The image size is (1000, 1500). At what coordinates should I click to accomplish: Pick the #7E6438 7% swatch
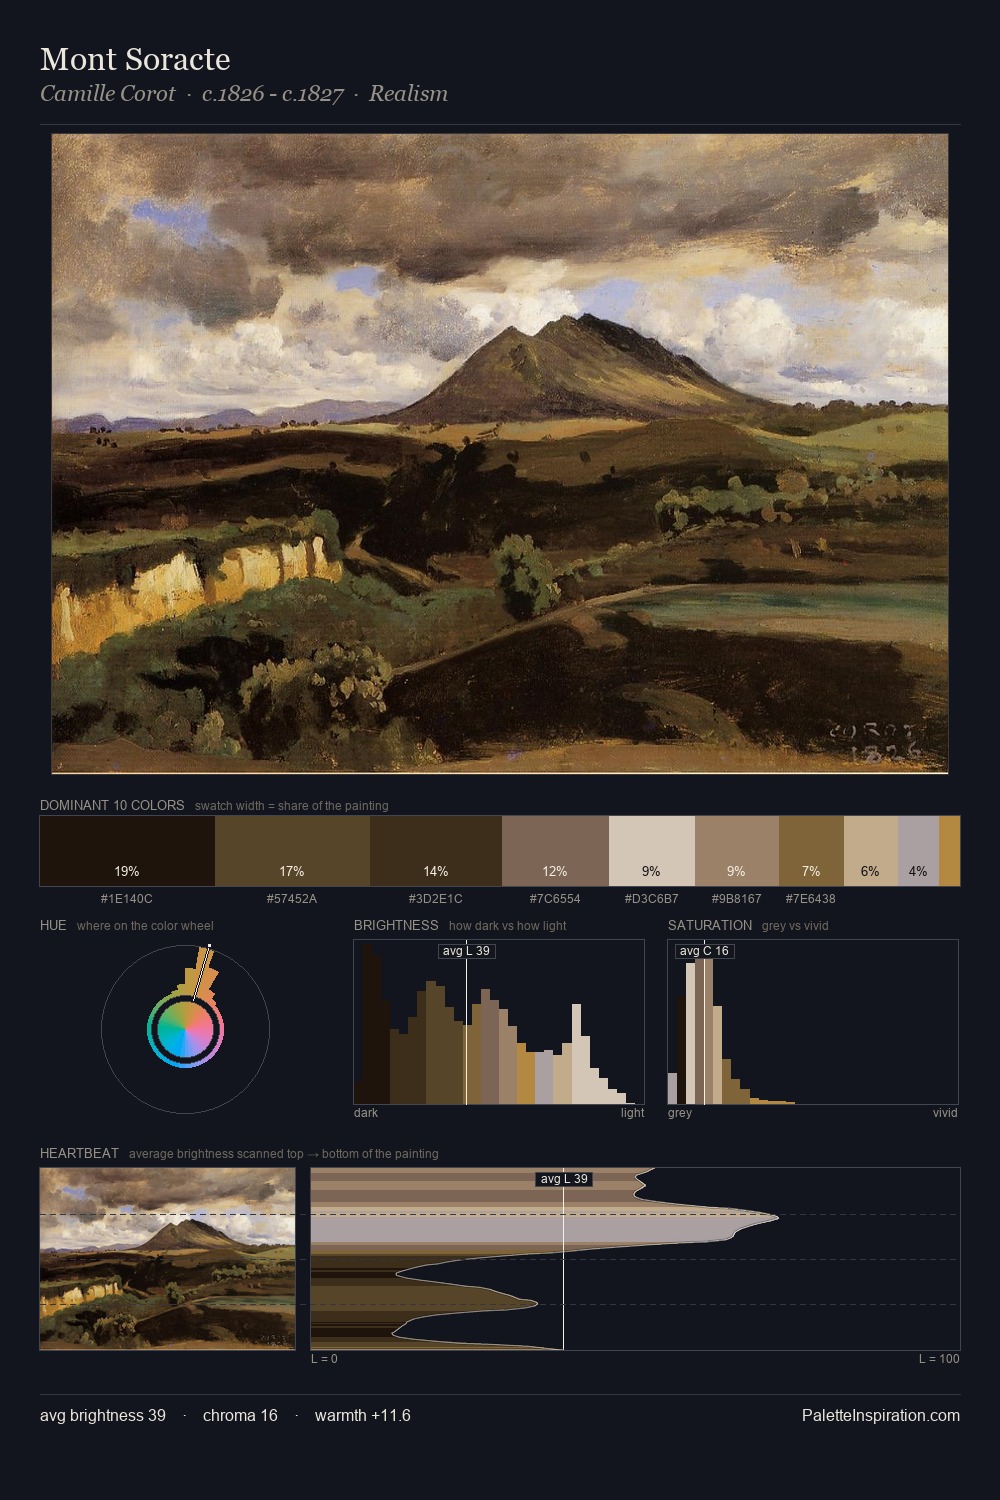pyautogui.click(x=811, y=851)
